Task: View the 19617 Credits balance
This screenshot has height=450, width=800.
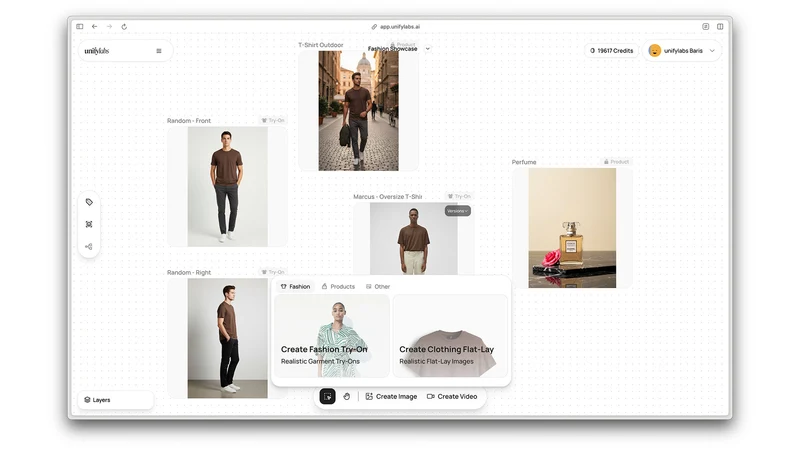Action: pos(611,51)
